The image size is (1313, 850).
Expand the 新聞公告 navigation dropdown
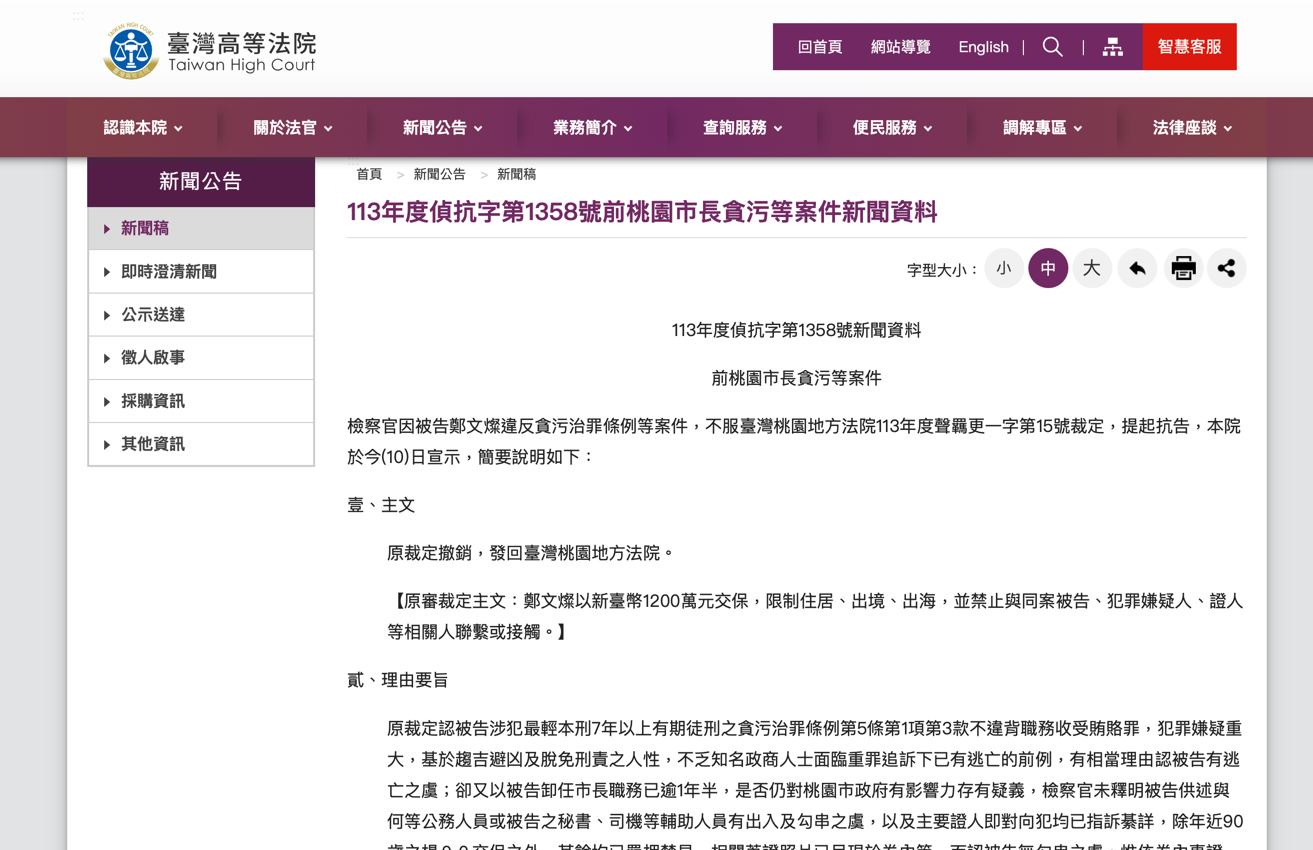[442, 127]
